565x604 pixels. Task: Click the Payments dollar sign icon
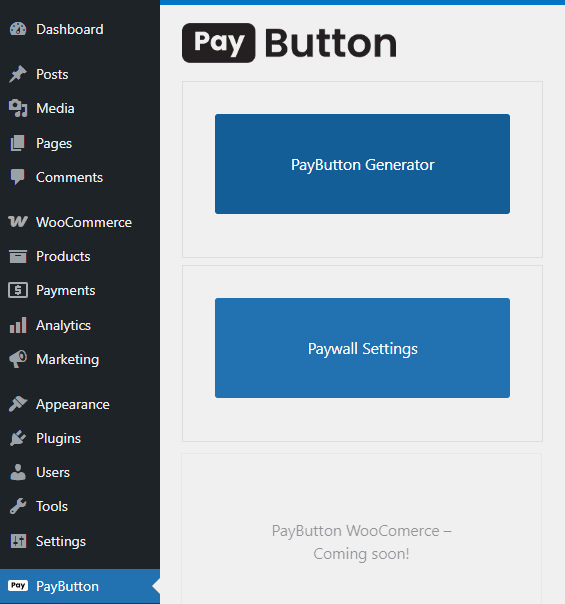18,290
